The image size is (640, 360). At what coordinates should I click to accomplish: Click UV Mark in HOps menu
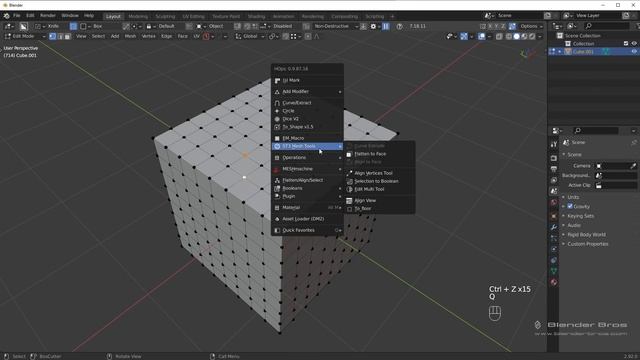(x=307, y=80)
